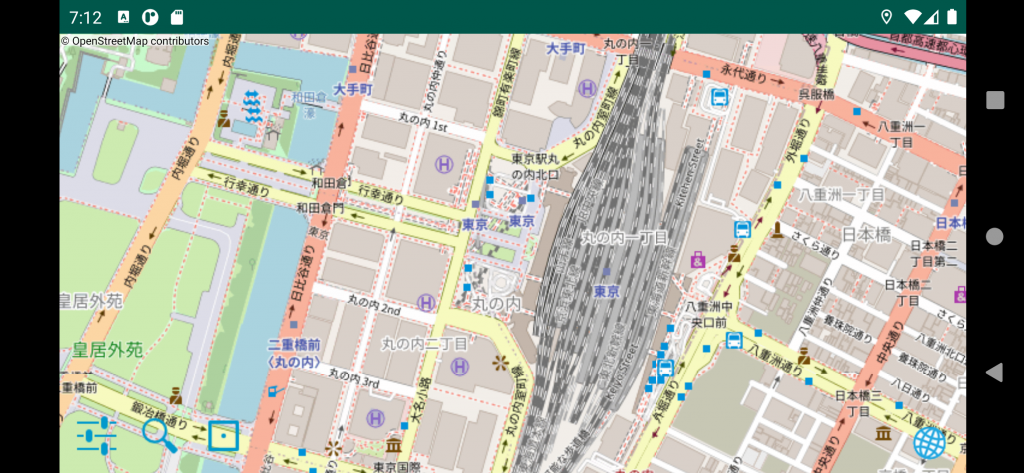Screen dimensions: 1024x473
Task: Tap the purple H icon near 丸の内 2nd
Action: coord(426,301)
